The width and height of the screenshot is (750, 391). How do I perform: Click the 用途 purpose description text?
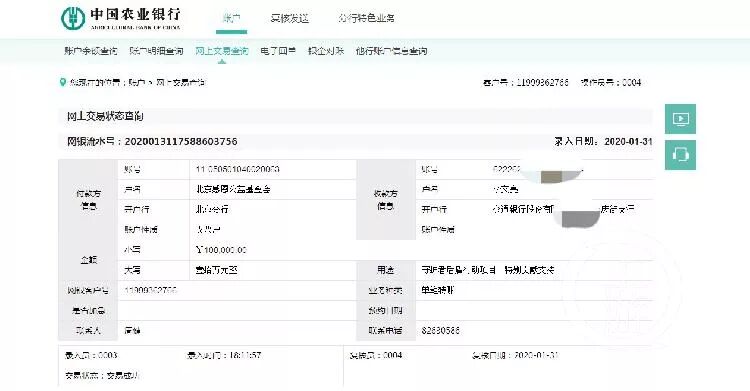pos(487,270)
